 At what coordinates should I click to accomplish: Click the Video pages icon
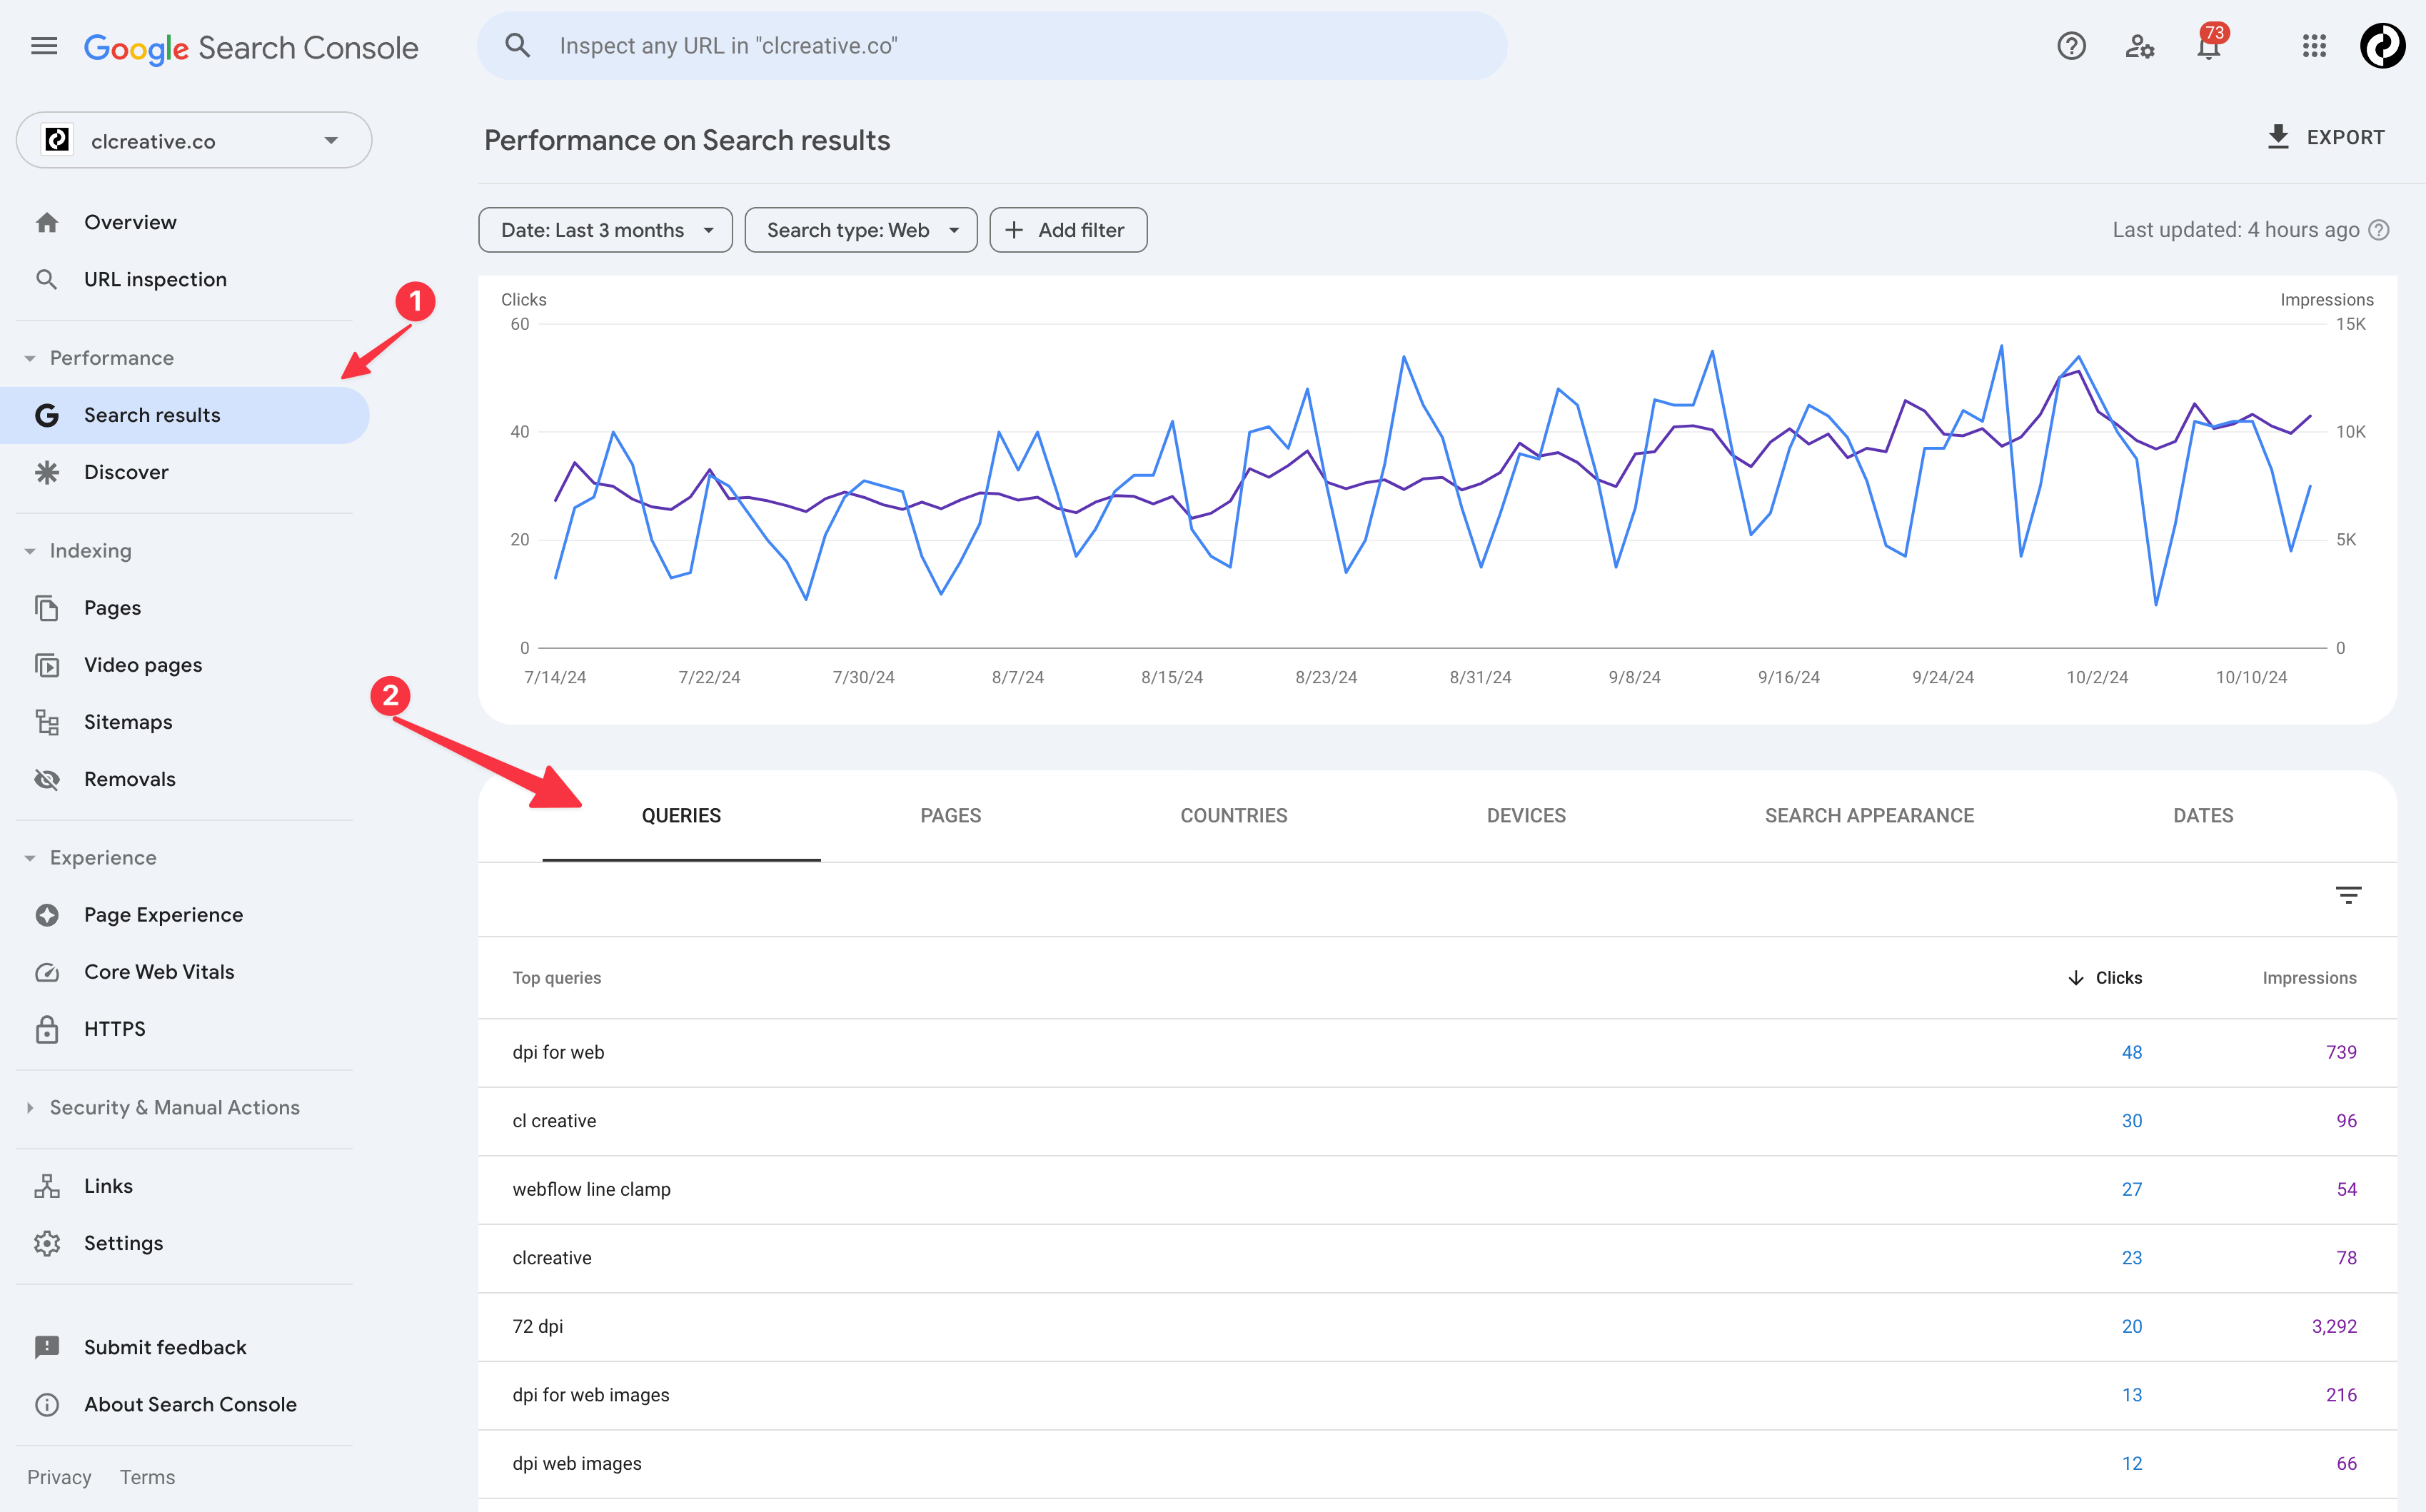pyautogui.click(x=47, y=665)
